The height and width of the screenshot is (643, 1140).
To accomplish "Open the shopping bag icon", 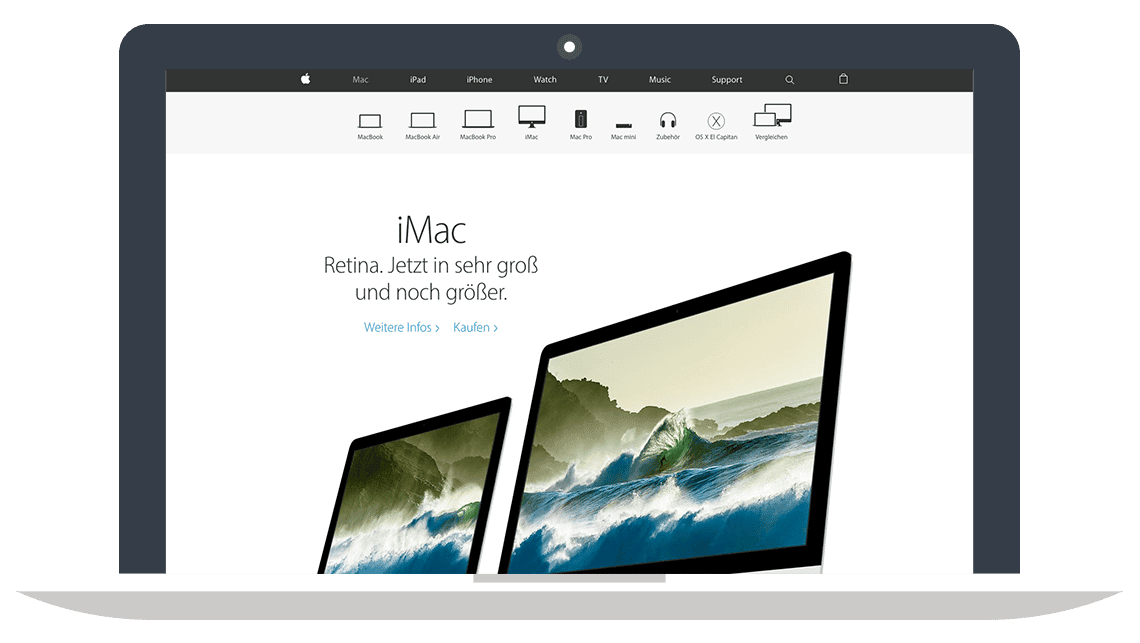I will tap(843, 79).
